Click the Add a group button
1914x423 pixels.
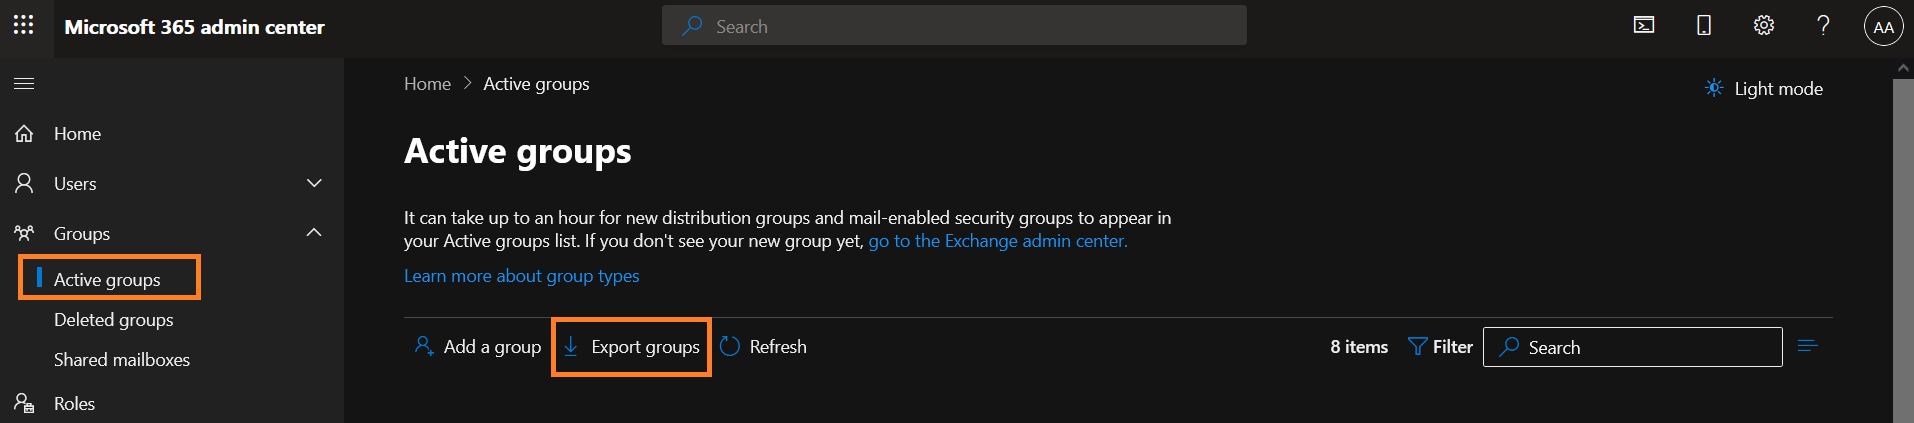tap(478, 347)
